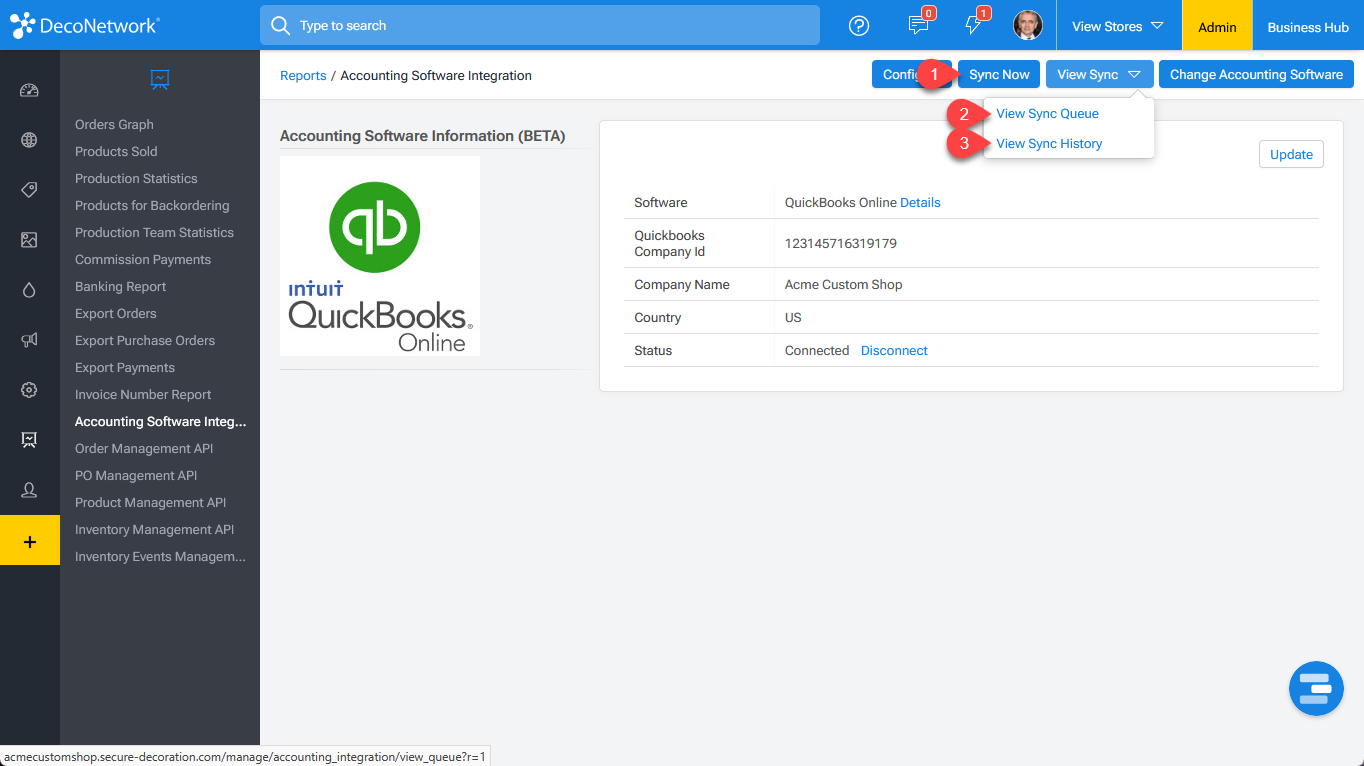Click the Disconnect link next to Connected status
Screen dimensions: 1364x766
tap(893, 350)
